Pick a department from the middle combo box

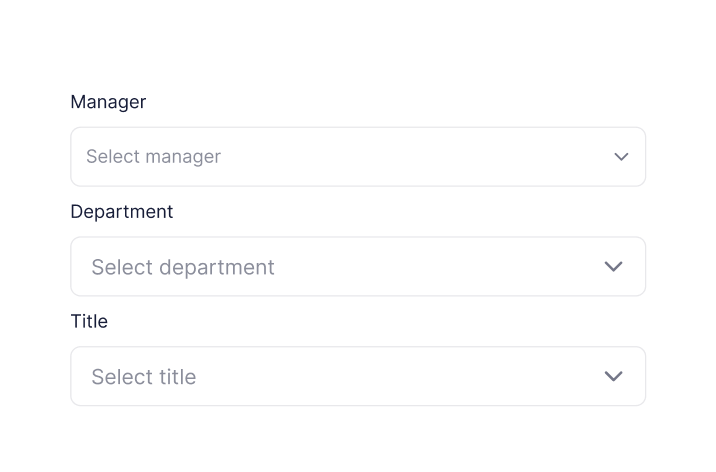pos(358,267)
